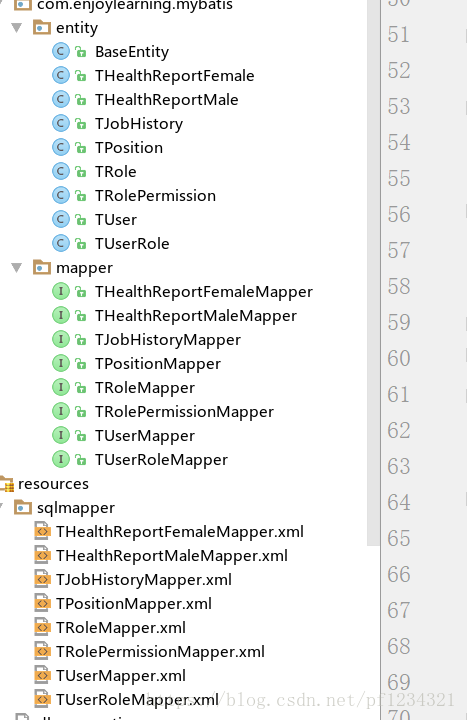Click the class icon next to TUserRole

click(x=61, y=243)
